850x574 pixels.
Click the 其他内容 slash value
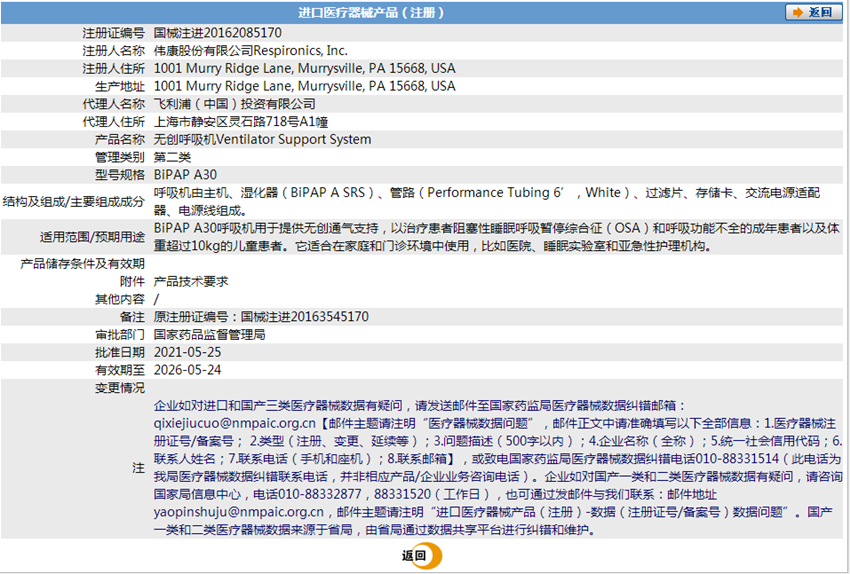[x=156, y=299]
